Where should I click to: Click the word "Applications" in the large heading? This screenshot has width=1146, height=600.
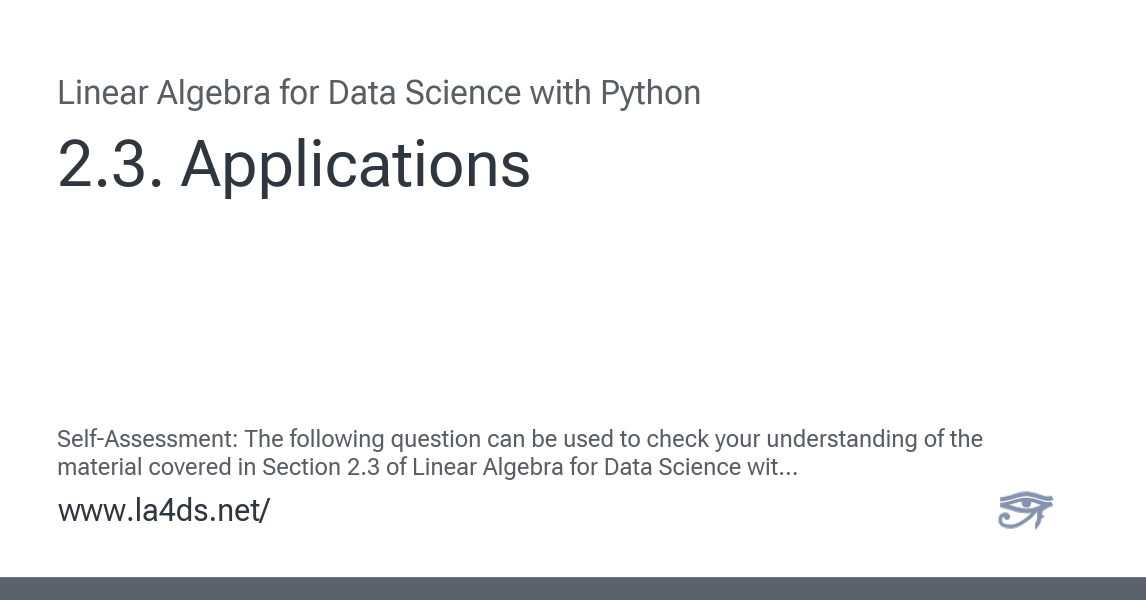[x=355, y=165]
